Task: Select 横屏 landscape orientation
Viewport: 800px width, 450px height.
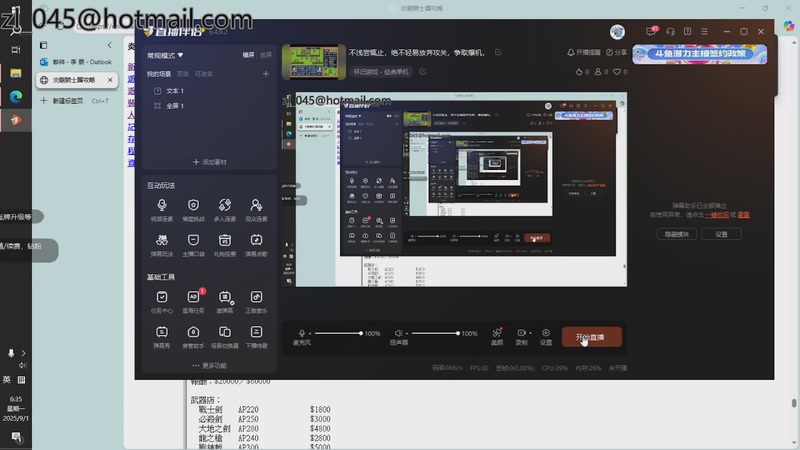Action: [x=248, y=55]
